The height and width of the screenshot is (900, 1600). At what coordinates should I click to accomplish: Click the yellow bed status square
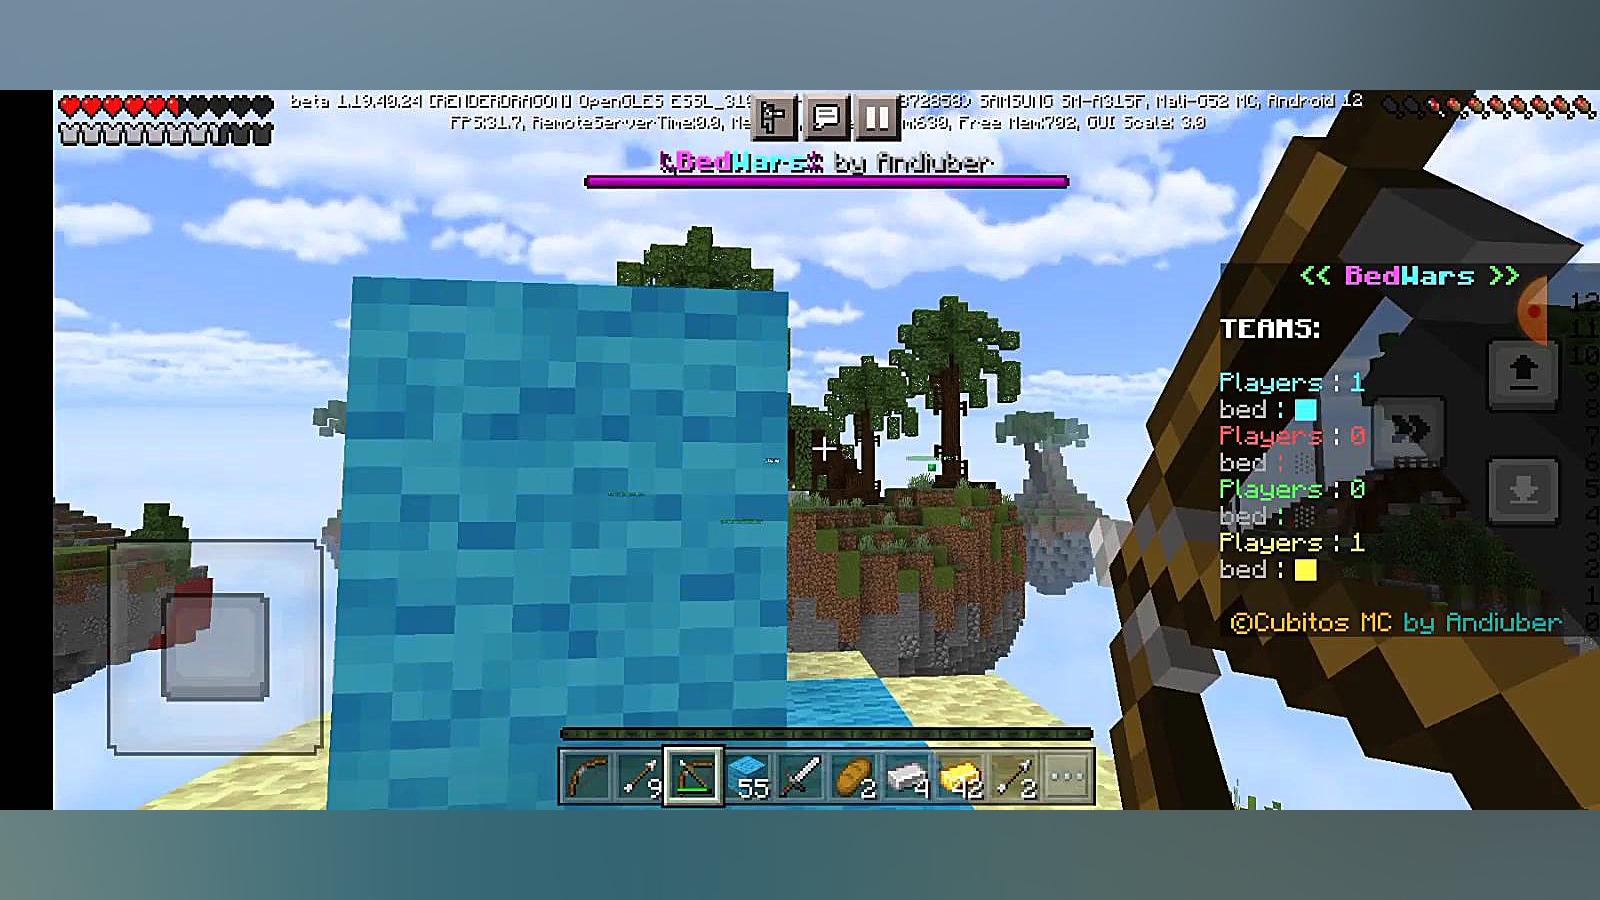click(x=1306, y=570)
